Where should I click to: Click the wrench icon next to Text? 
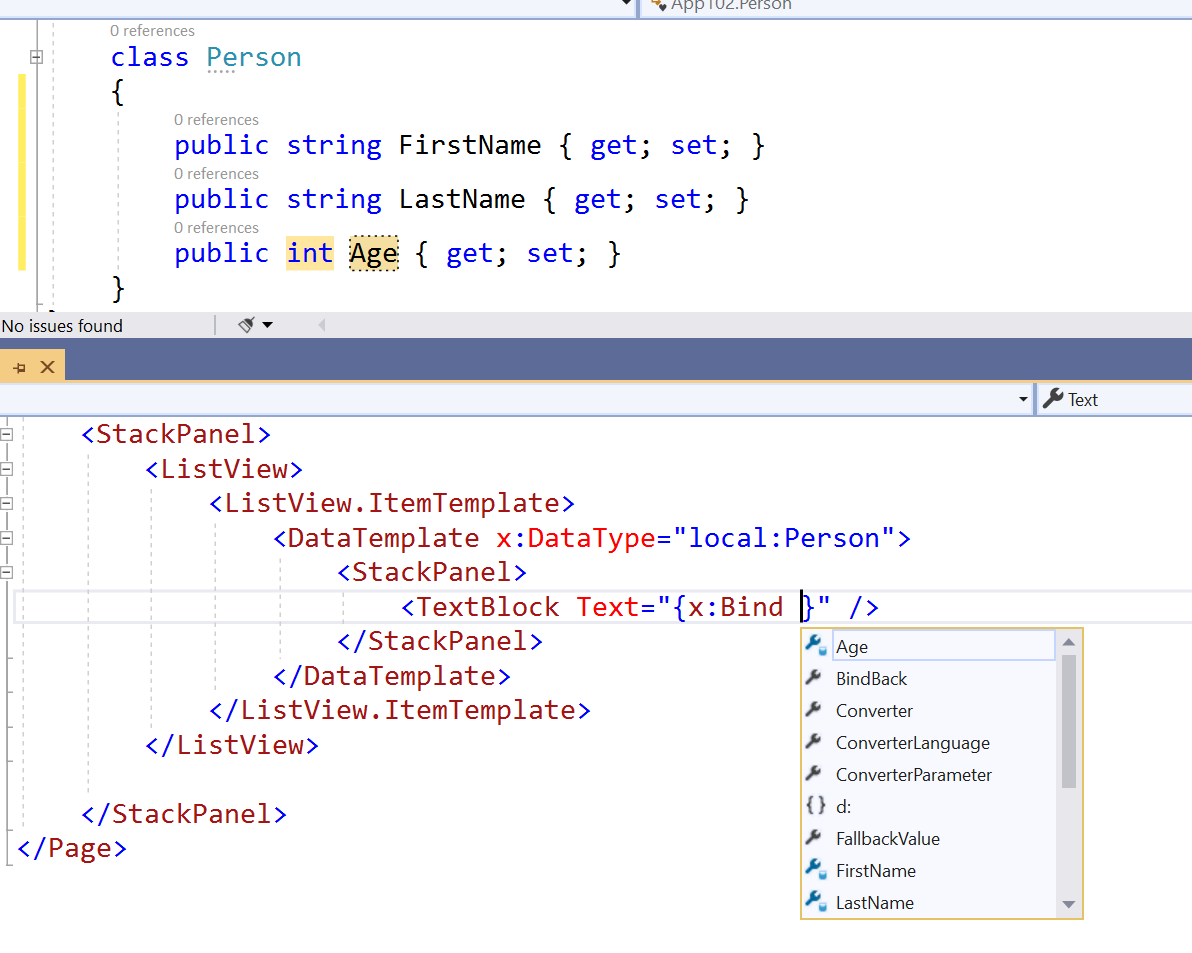point(1055,399)
